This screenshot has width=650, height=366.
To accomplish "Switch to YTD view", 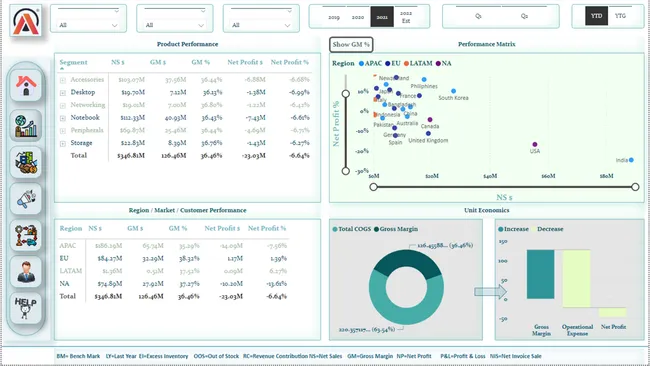I will (597, 16).
